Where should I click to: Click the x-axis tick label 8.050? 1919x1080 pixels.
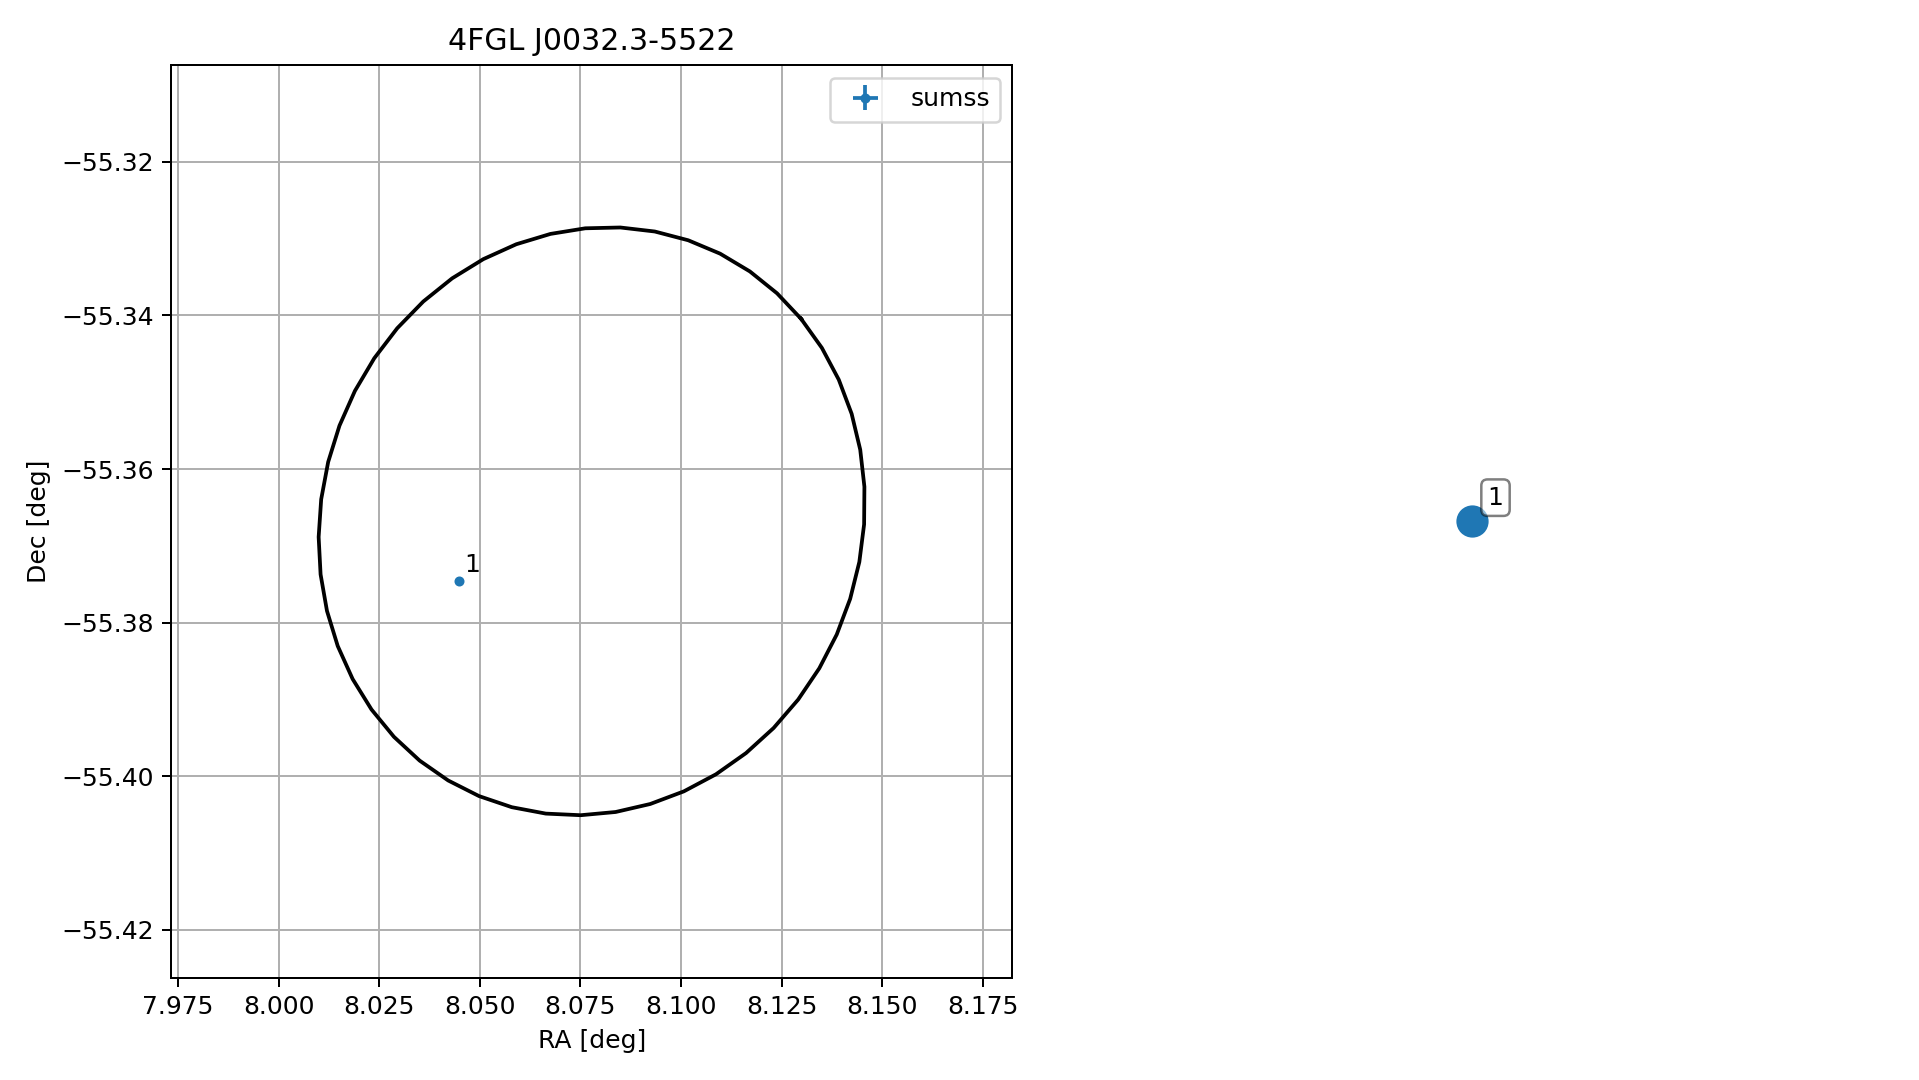pos(480,1006)
